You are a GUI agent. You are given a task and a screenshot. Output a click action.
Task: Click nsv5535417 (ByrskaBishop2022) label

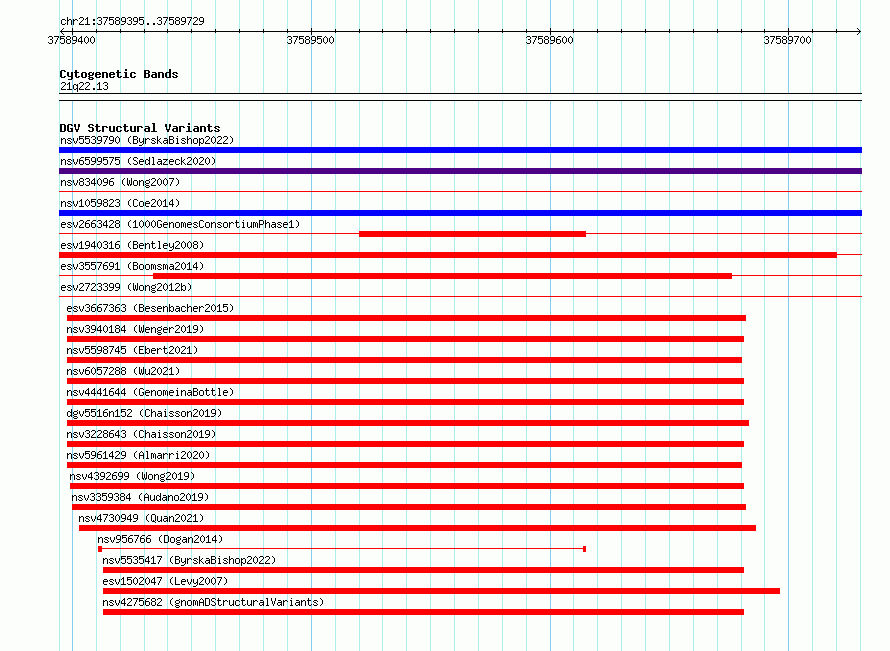coord(189,560)
